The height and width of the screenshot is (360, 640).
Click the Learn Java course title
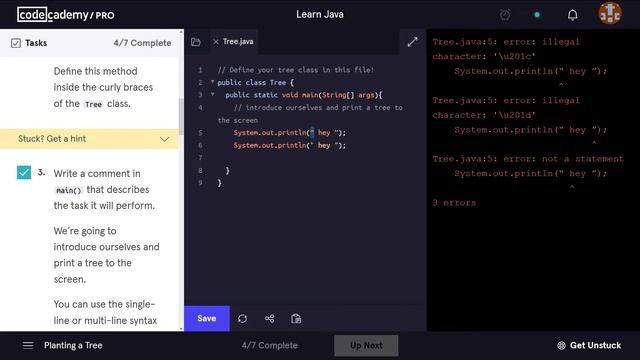[320, 14]
